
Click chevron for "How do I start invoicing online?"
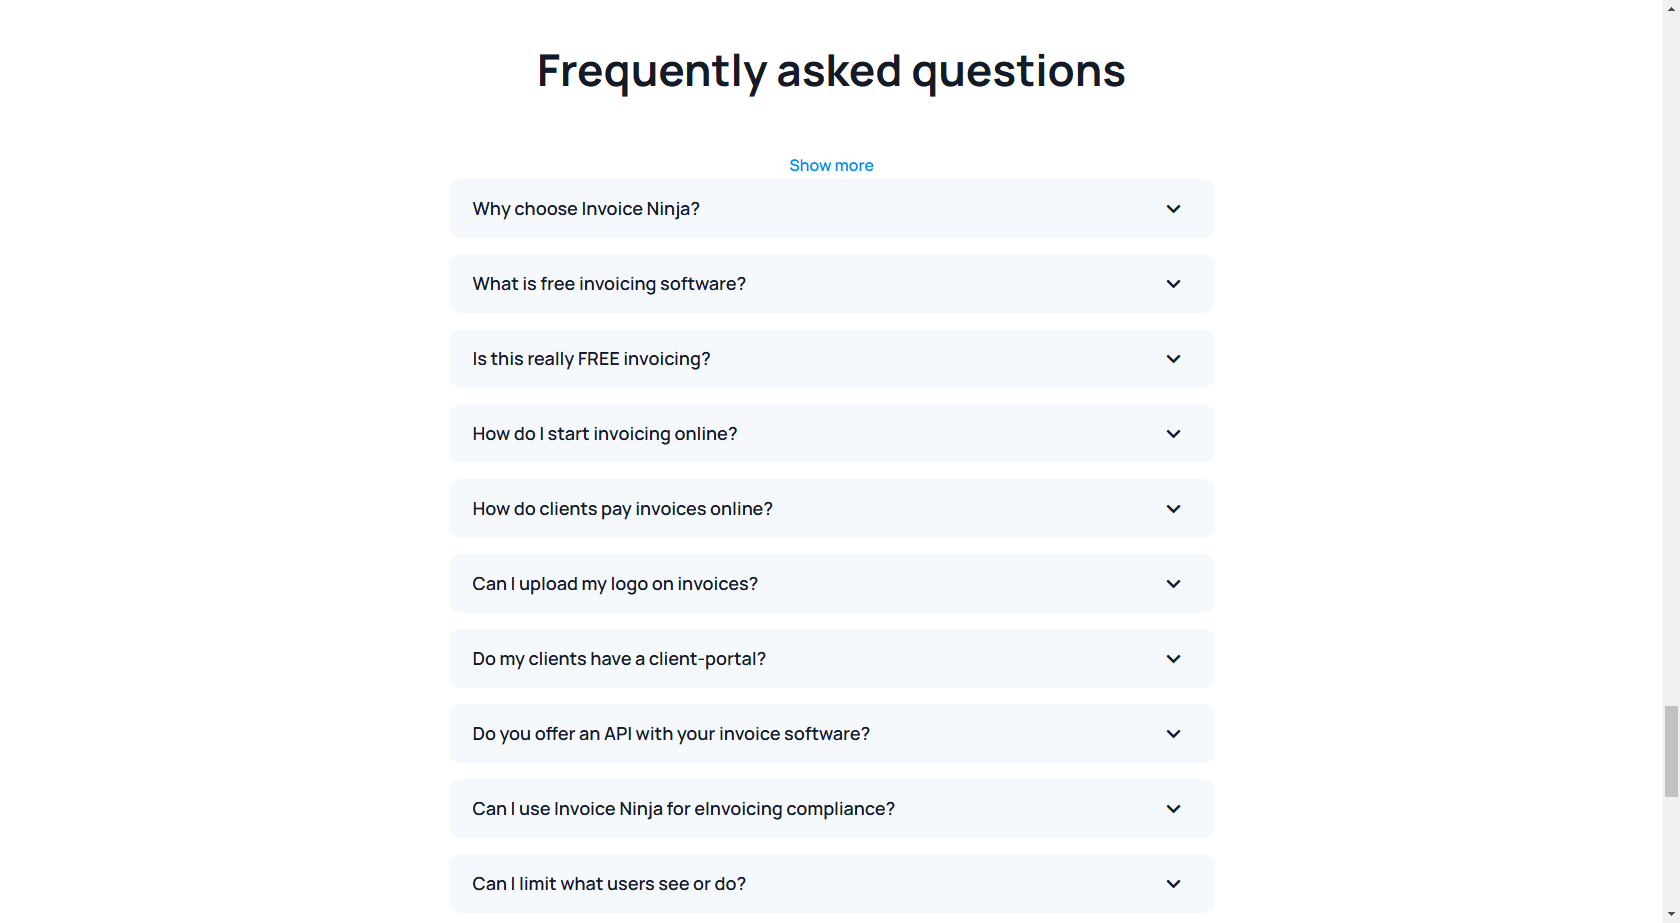pos(1173,434)
